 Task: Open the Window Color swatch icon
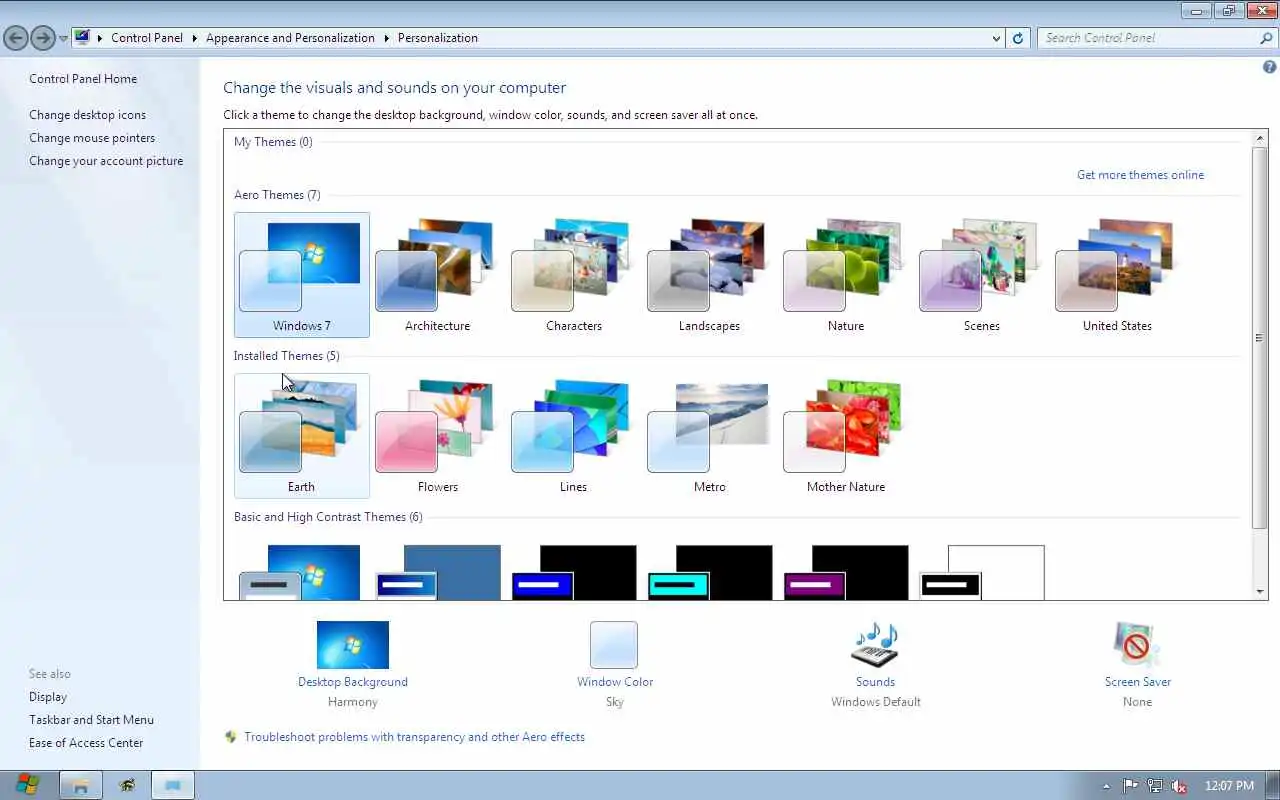pos(614,645)
